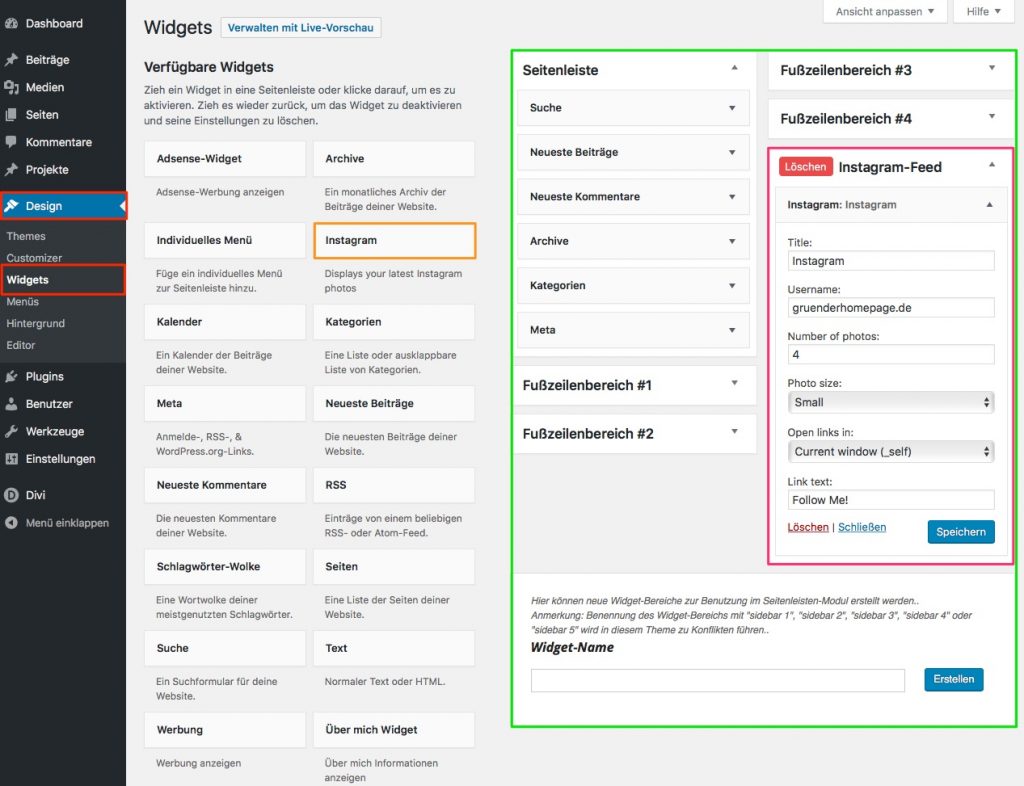Open the 'Open links in' dropdown
Viewport: 1024px width, 786px height.
(889, 451)
